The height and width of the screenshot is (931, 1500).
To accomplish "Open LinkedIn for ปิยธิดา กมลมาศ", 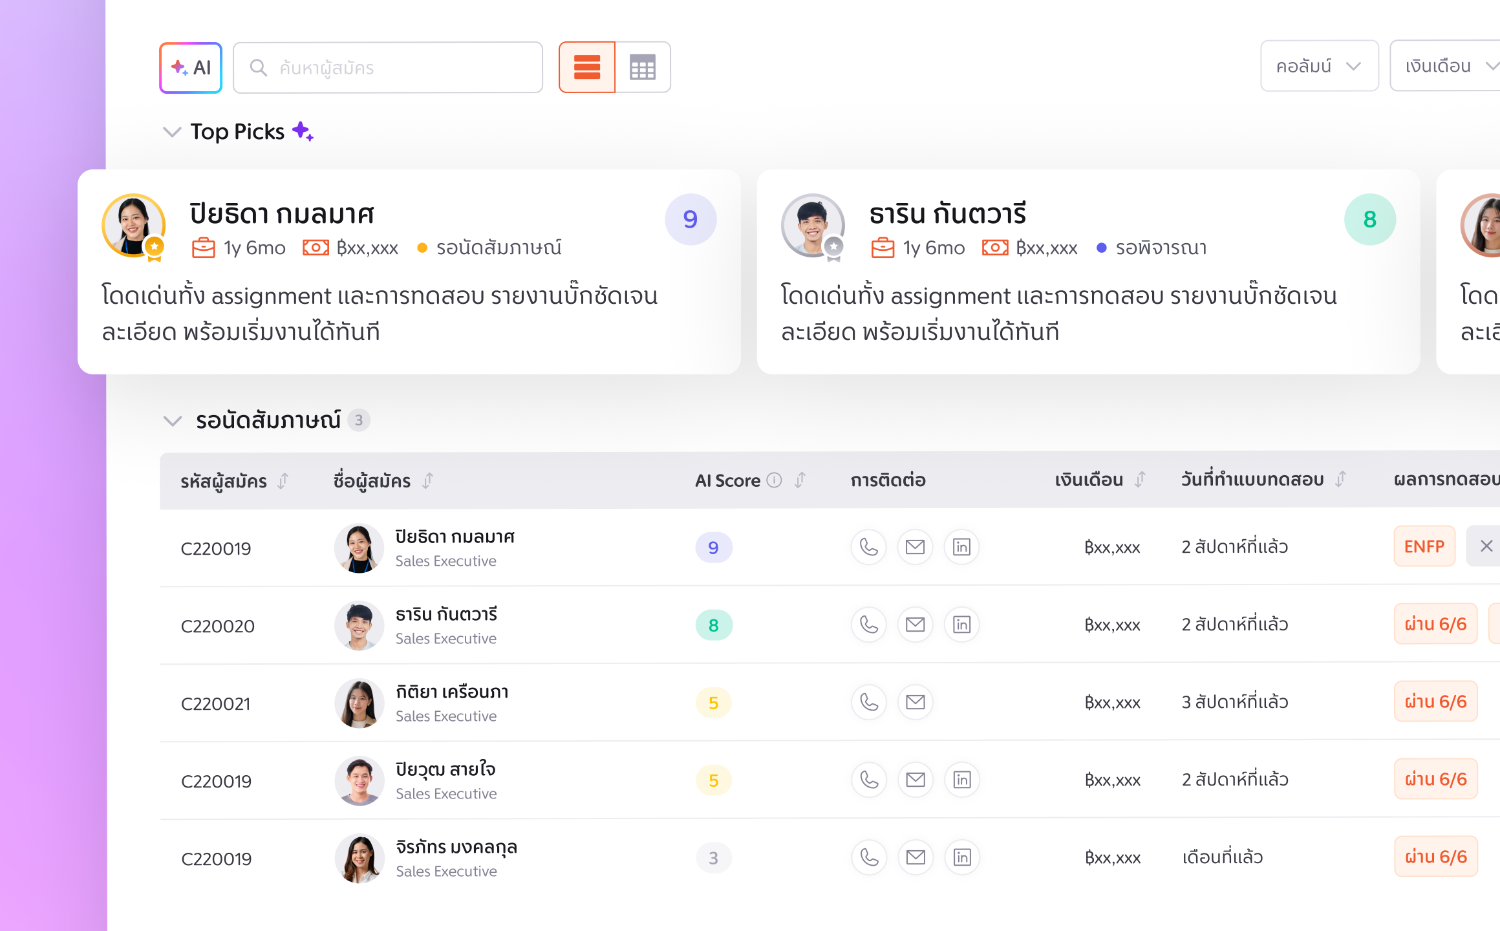I will (x=962, y=547).
